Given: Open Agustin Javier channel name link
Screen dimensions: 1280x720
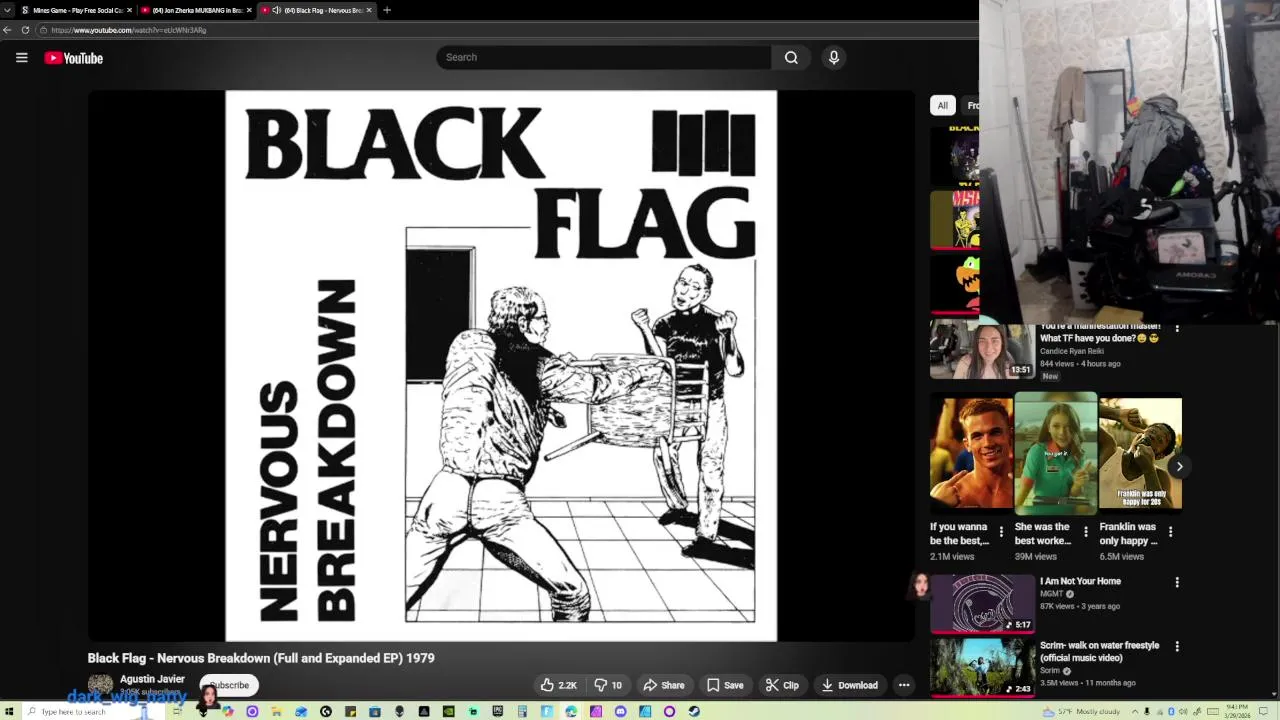Looking at the screenshot, I should pos(152,679).
